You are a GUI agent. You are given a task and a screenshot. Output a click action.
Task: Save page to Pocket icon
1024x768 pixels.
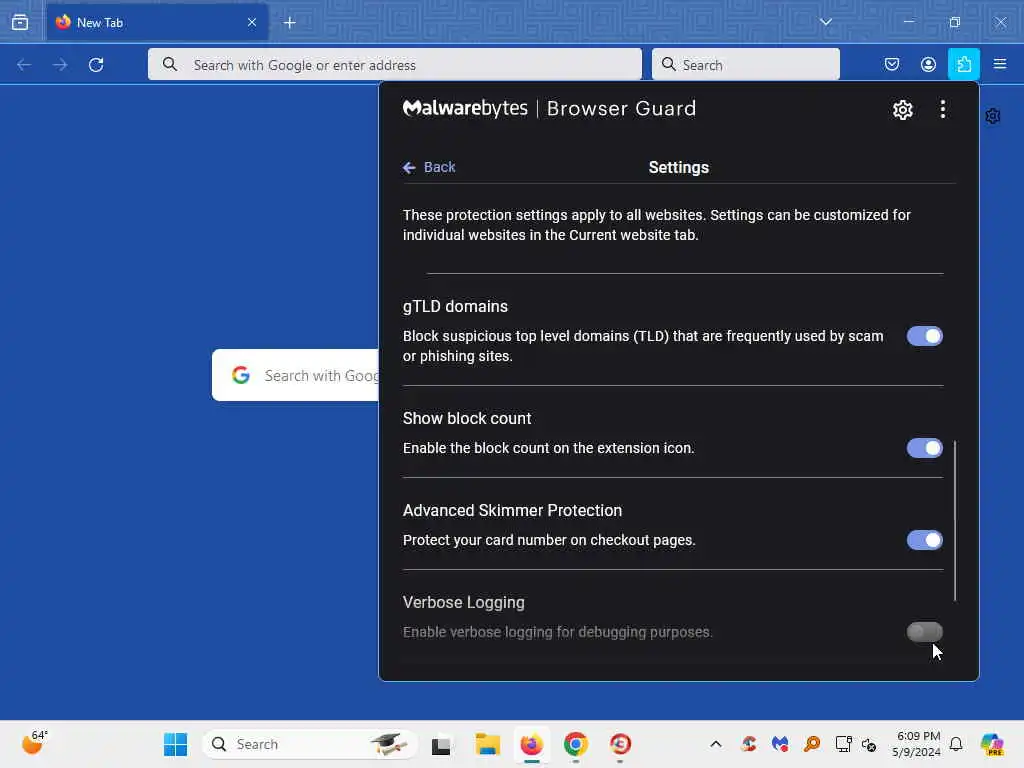[x=891, y=64]
